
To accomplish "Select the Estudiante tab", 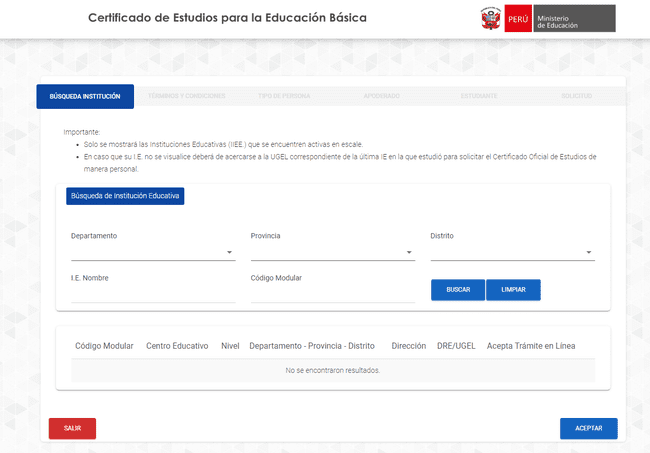I will click(480, 96).
